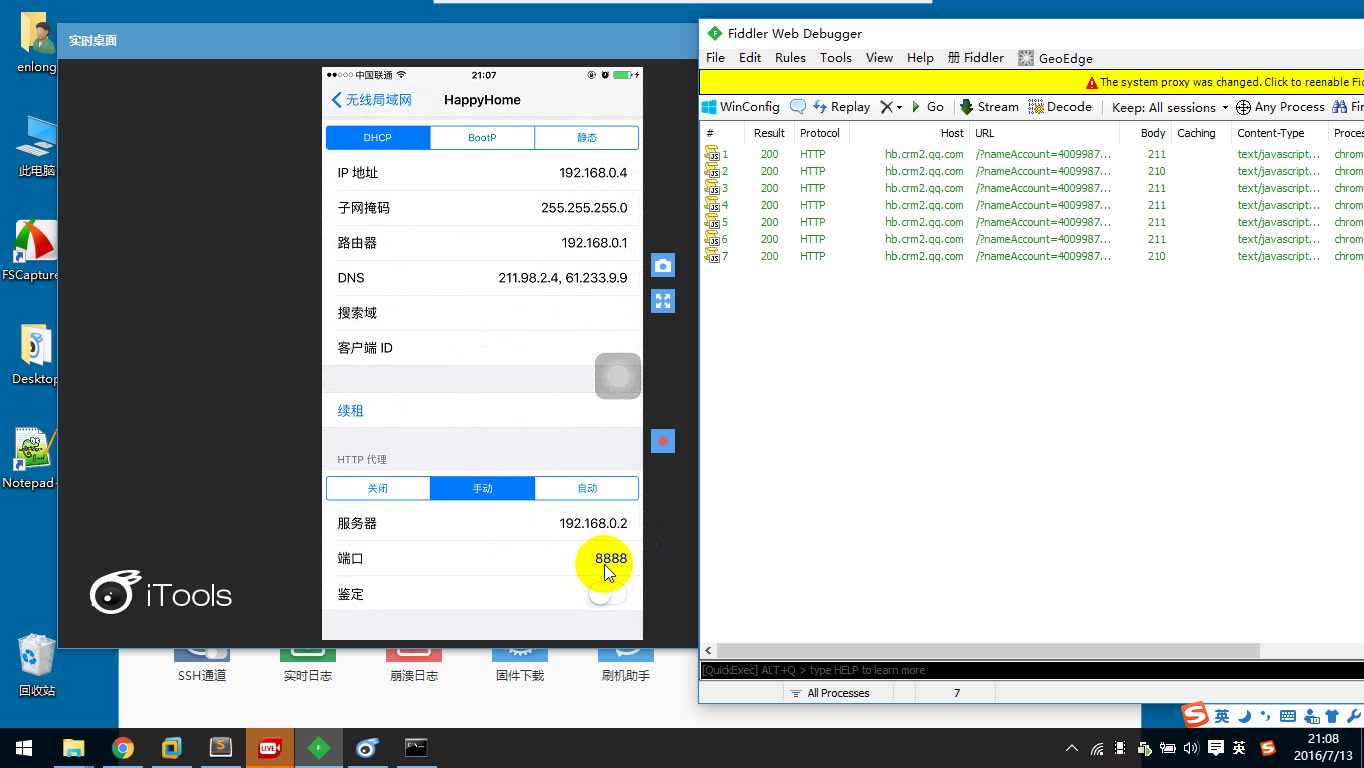The image size is (1364, 768).
Task: Click the yellow system proxy changed warning bar
Action: (1031, 82)
